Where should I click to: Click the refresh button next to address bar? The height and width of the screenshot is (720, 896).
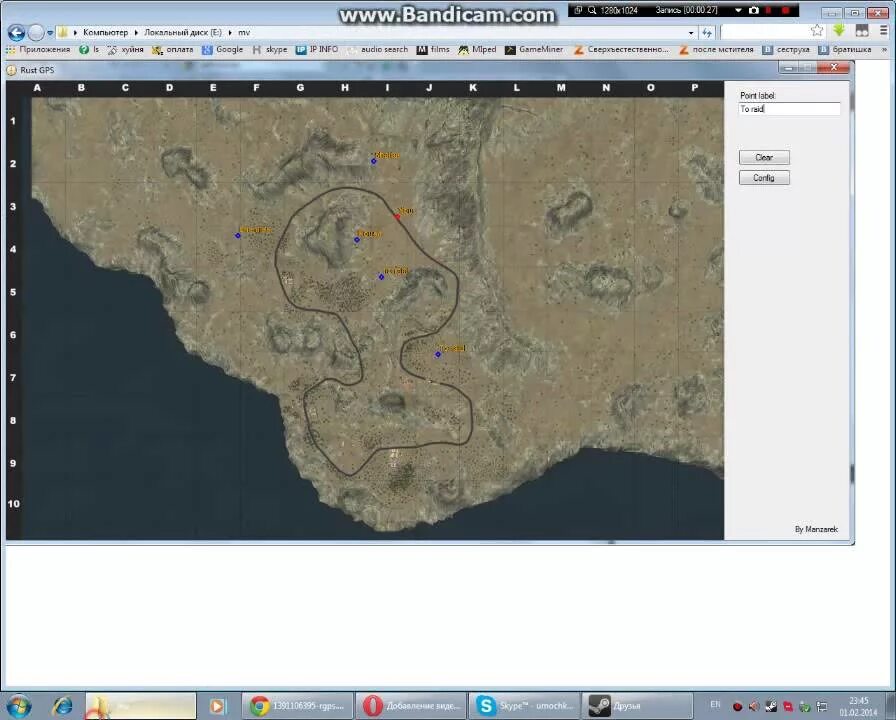(707, 33)
